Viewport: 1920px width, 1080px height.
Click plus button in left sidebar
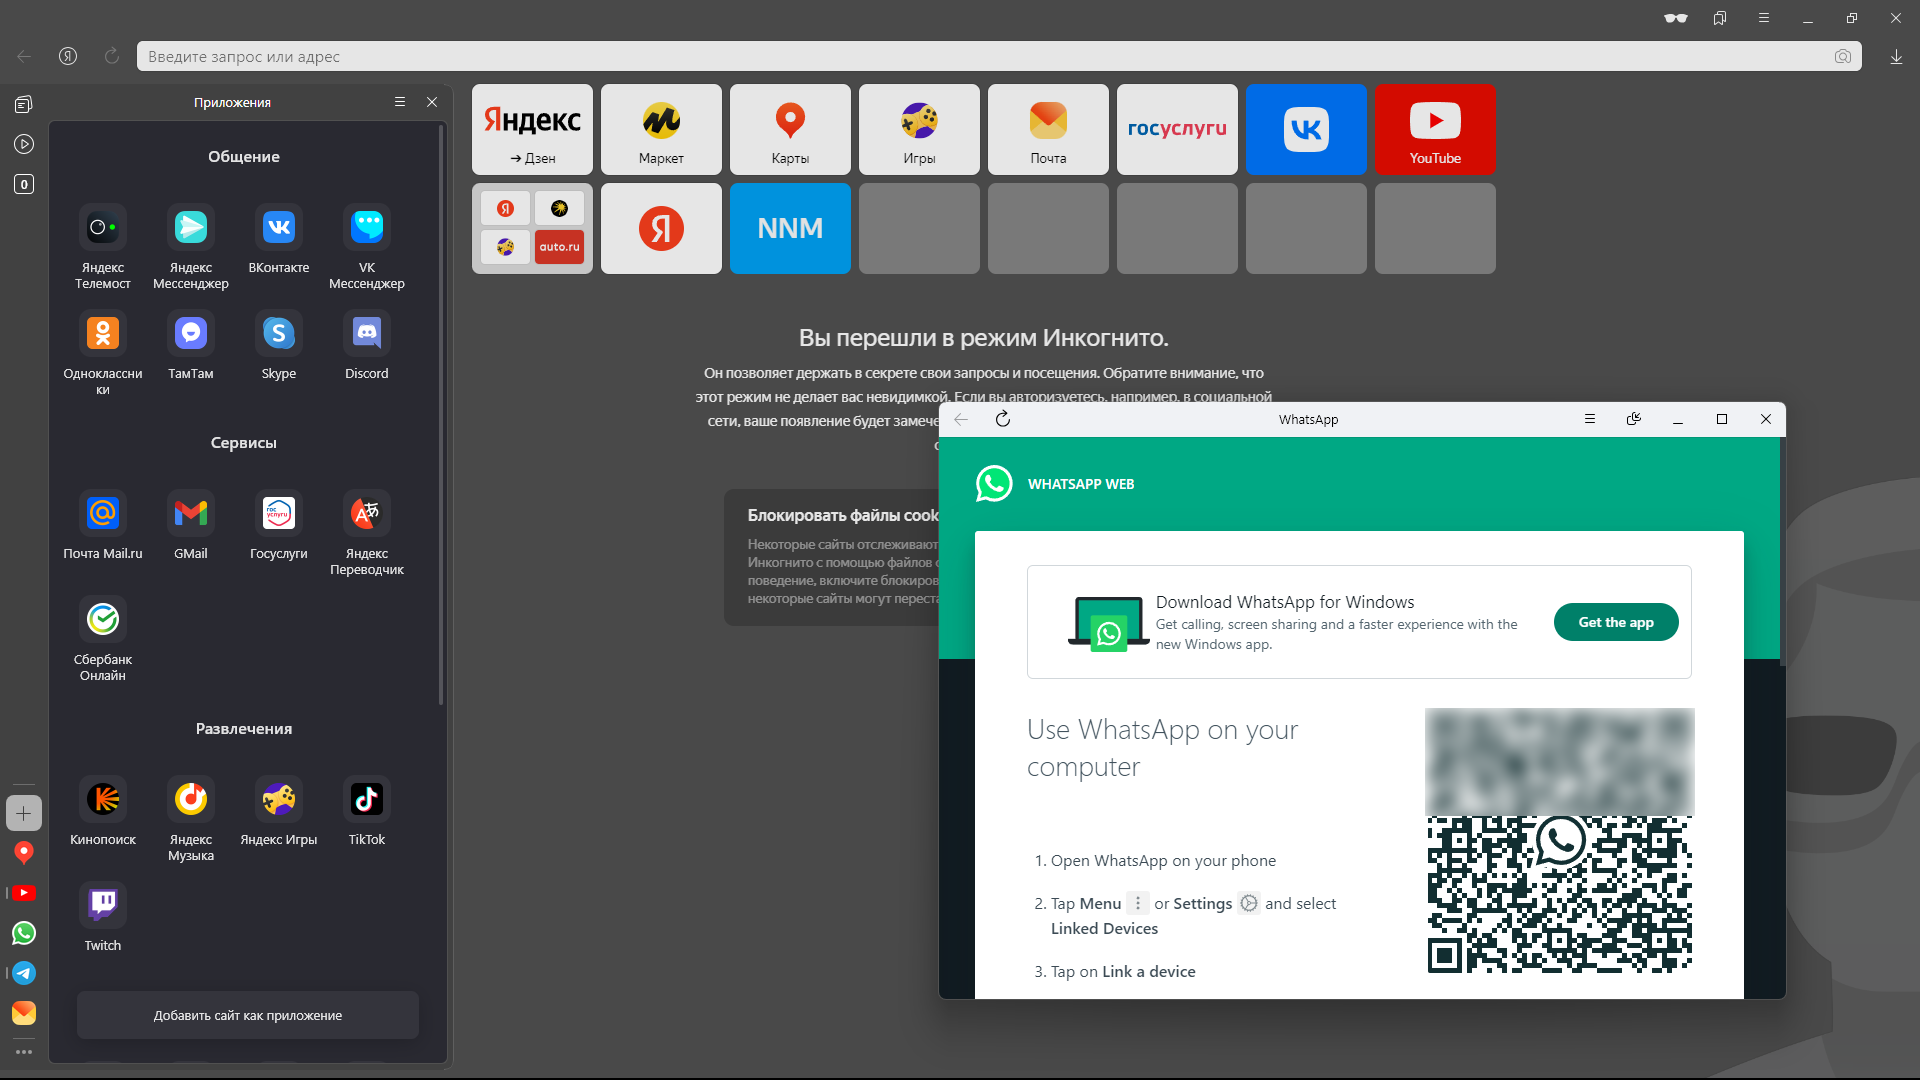point(24,813)
